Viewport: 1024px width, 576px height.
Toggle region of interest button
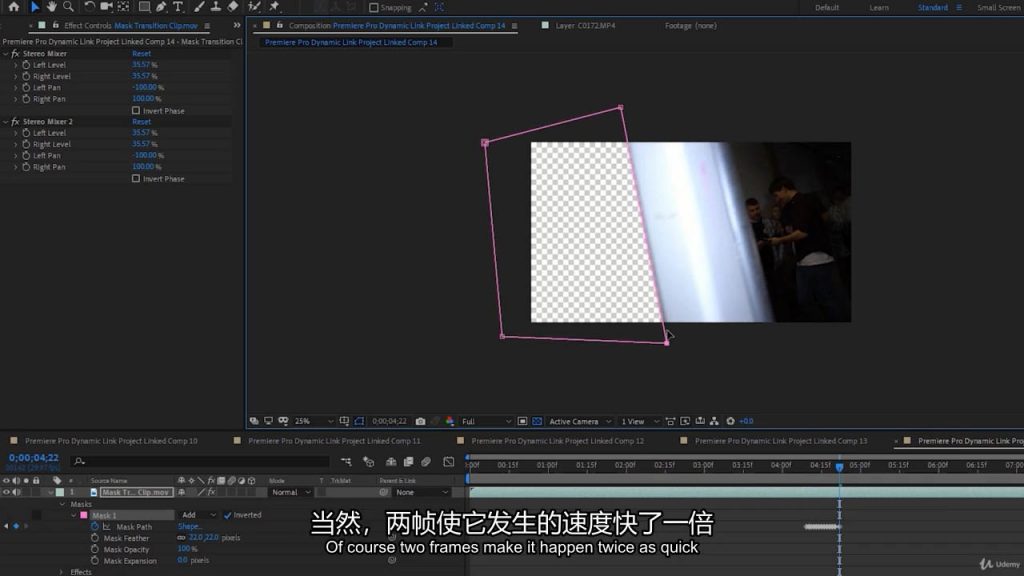click(522, 421)
